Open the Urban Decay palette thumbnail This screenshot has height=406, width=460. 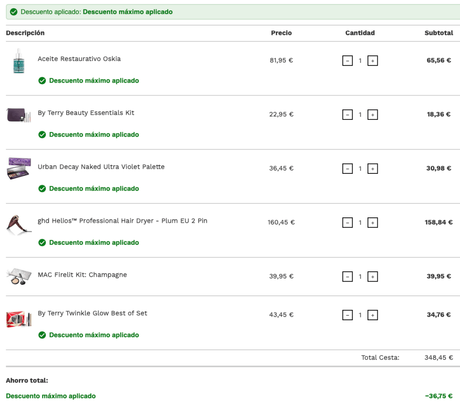coord(19,169)
